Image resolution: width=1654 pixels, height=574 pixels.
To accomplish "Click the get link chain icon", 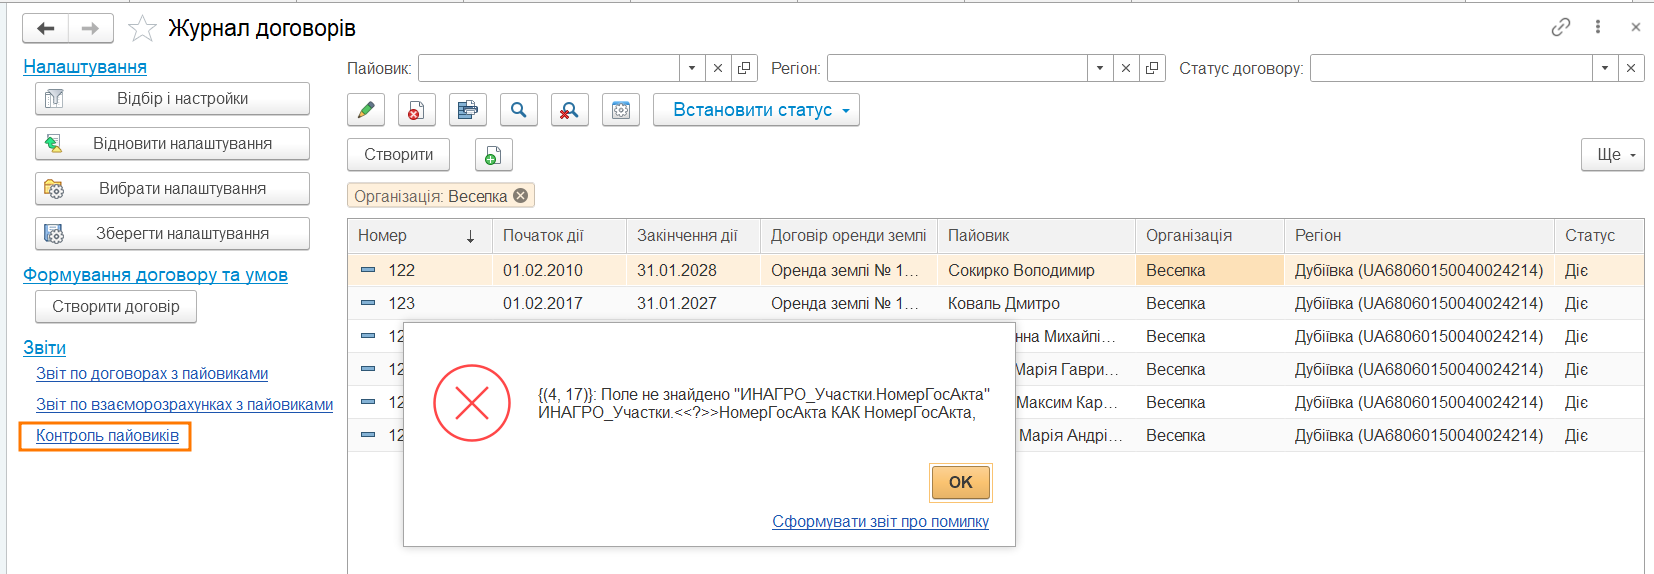I will [1561, 27].
